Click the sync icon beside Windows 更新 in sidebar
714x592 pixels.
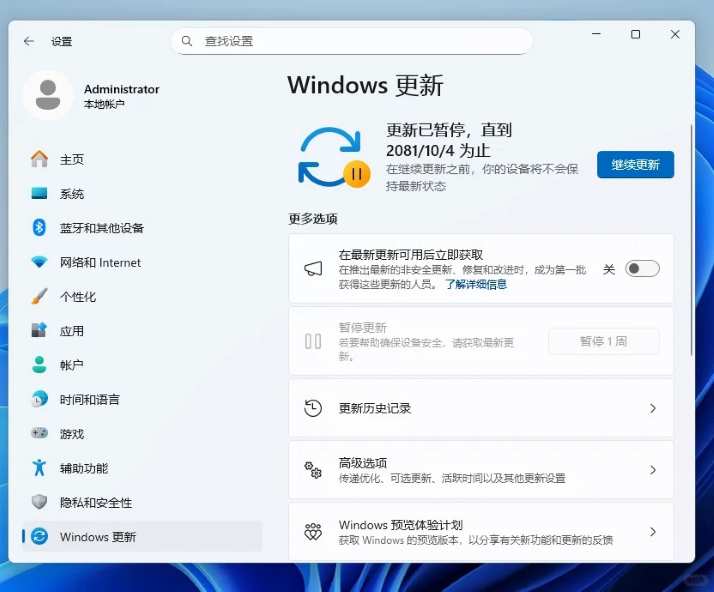point(39,536)
